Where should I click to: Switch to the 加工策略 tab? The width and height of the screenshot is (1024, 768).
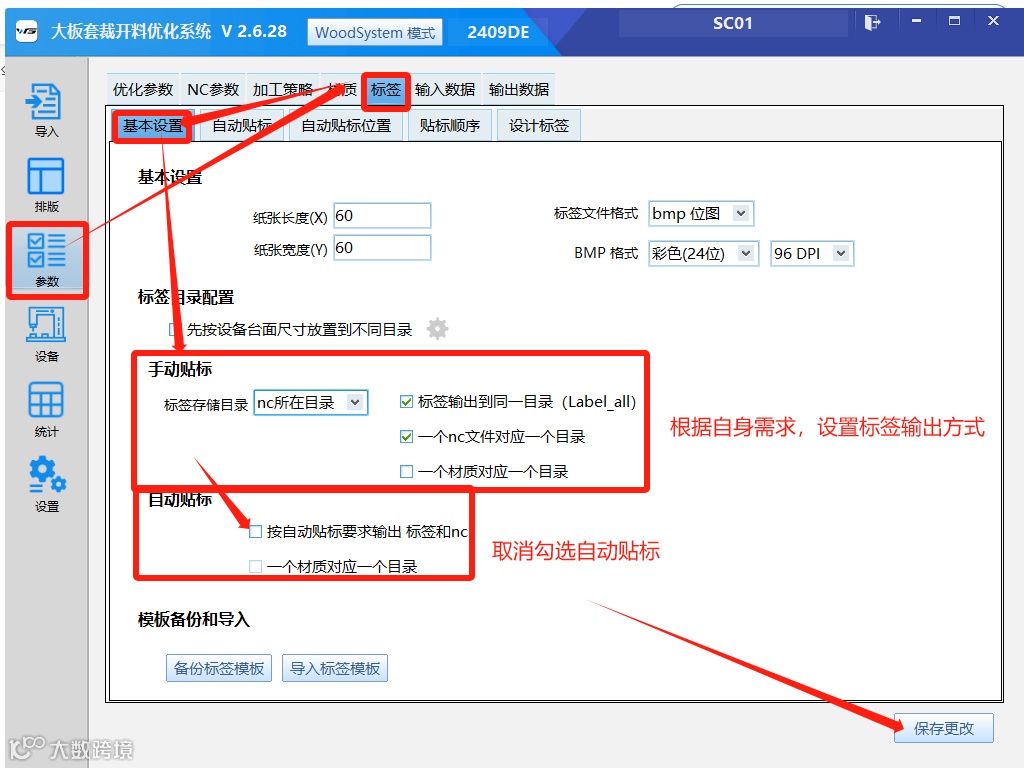coord(283,89)
